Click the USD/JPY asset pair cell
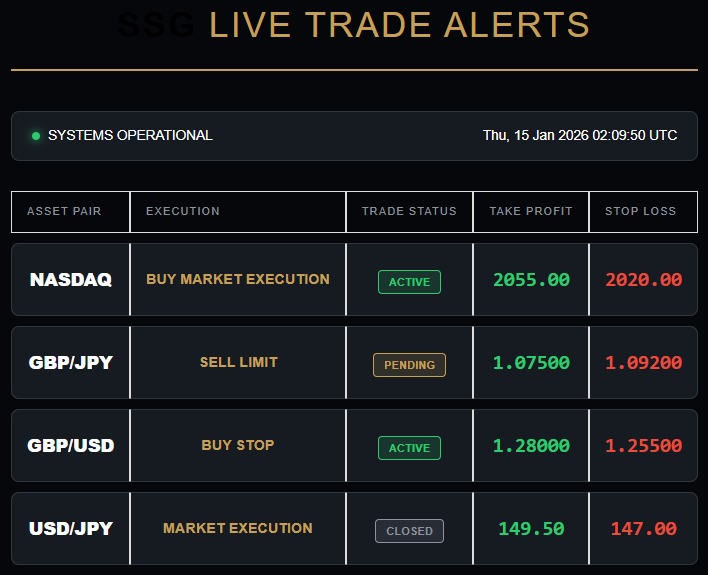Viewport: 708px width, 575px height. click(x=71, y=529)
